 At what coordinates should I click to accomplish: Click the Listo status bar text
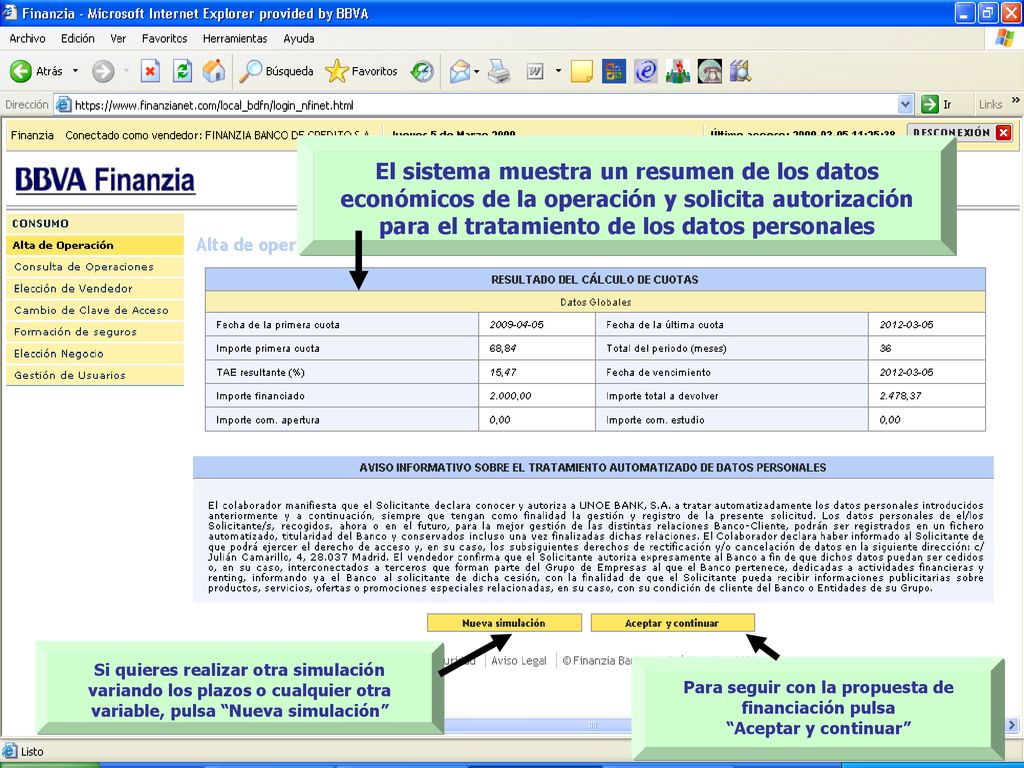click(x=32, y=752)
